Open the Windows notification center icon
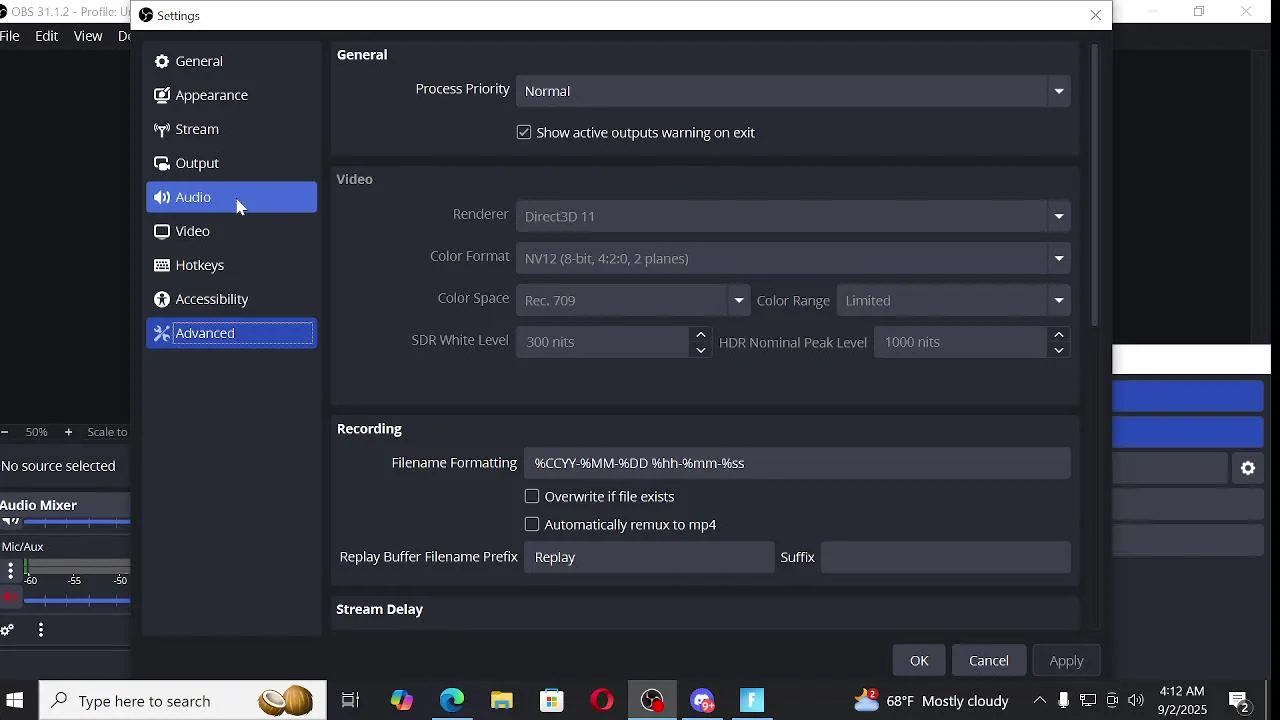Viewport: 1280px width, 720px height. pos(1239,701)
